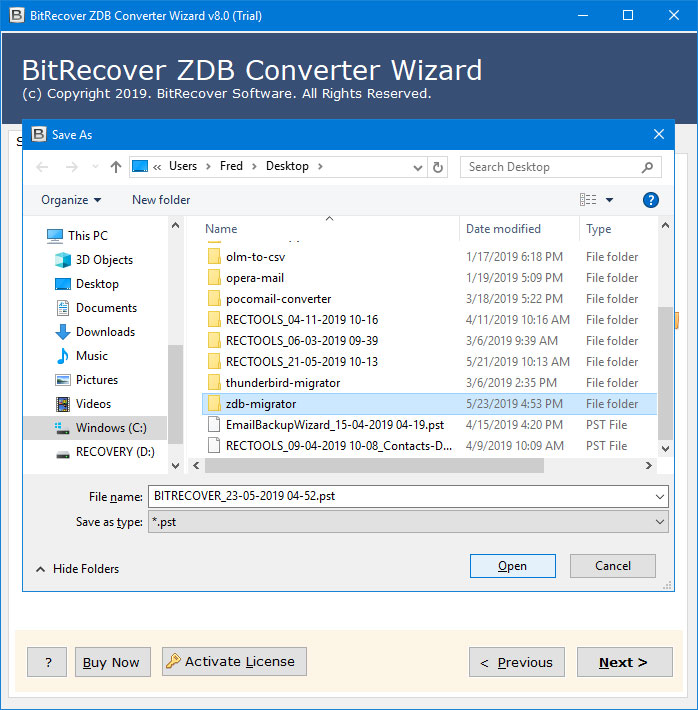Collapse folders with Hide Folders

pyautogui.click(x=77, y=569)
